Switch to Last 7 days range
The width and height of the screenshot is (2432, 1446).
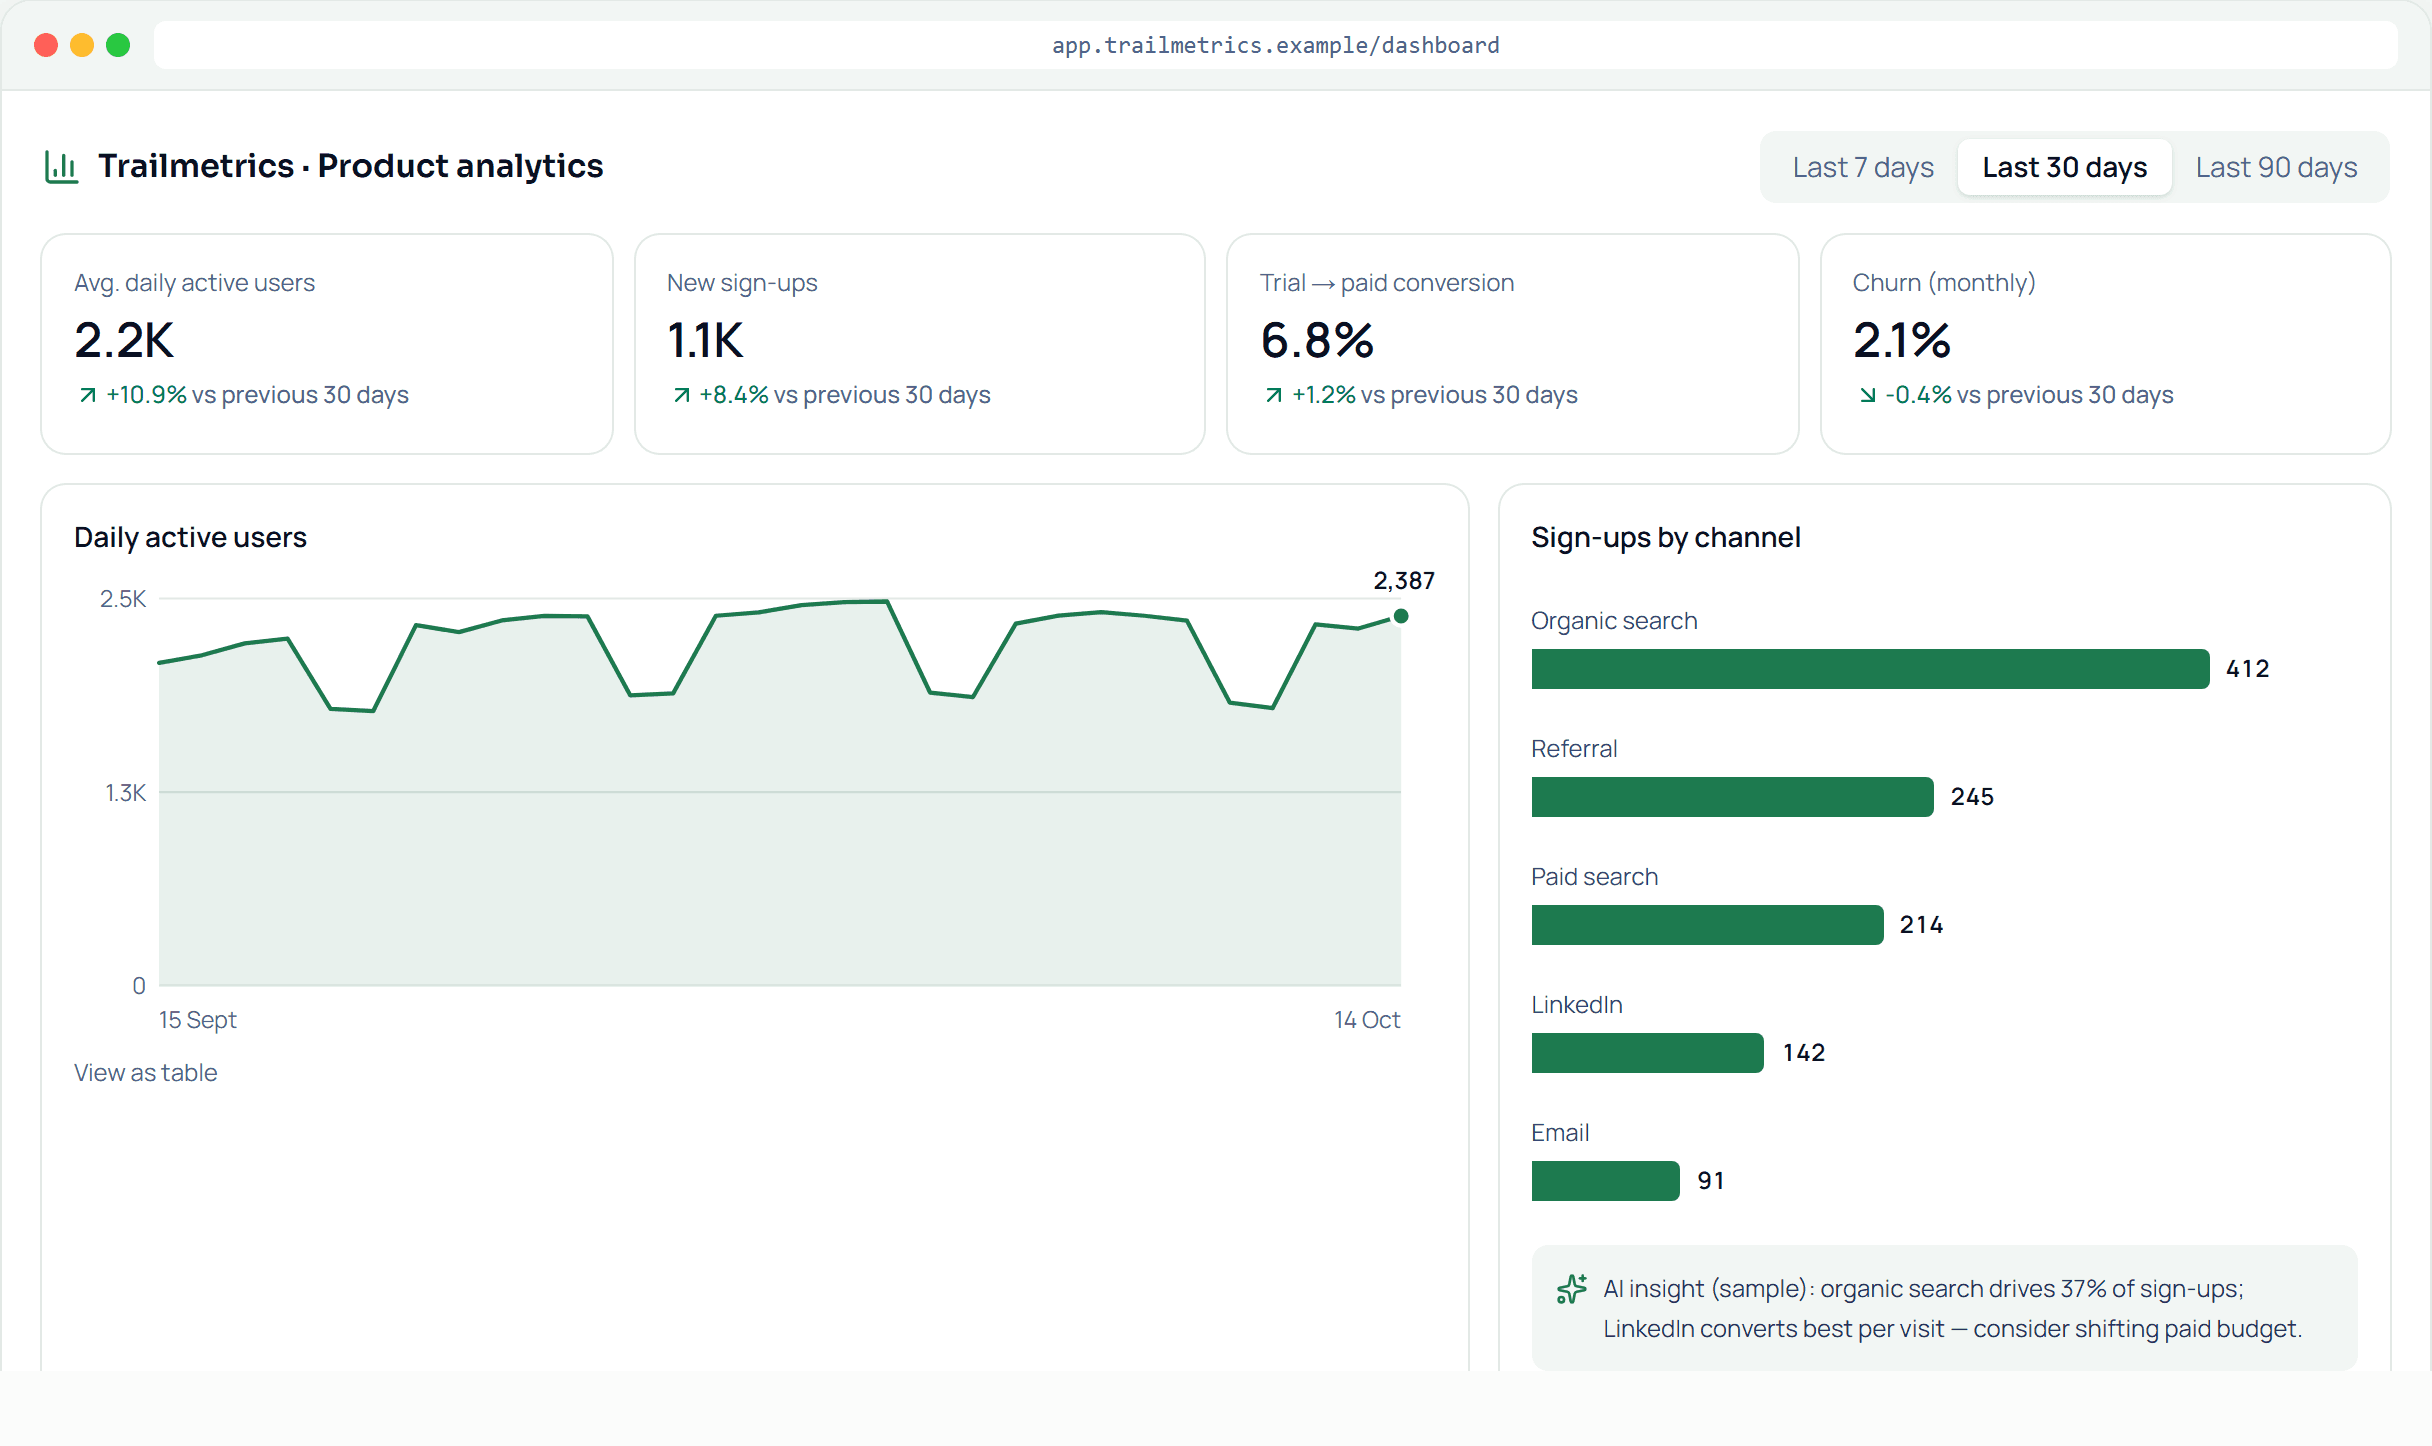[1863, 167]
